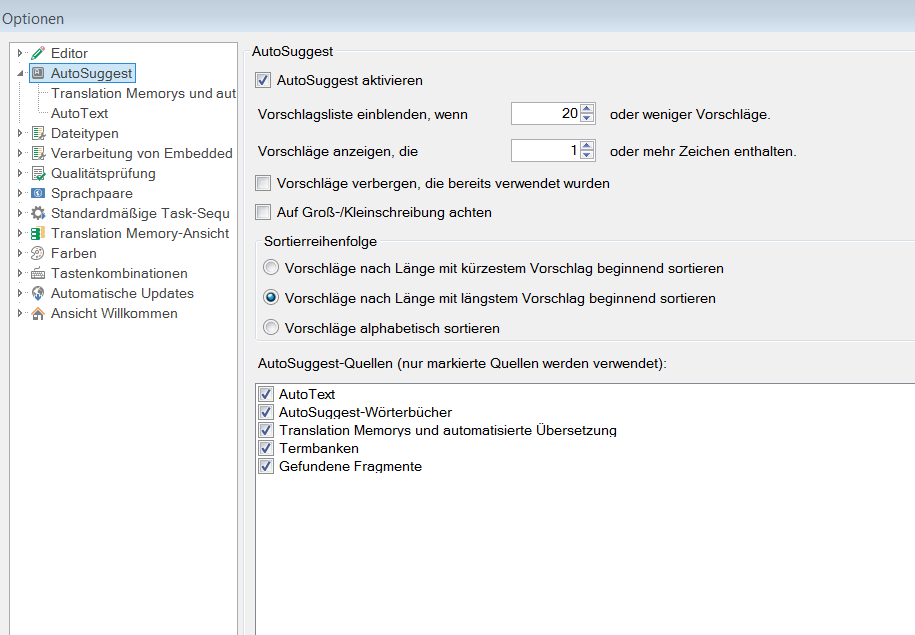Image resolution: width=915 pixels, height=635 pixels.
Task: Decrease the minimum Zeichen value
Action: pos(587,155)
